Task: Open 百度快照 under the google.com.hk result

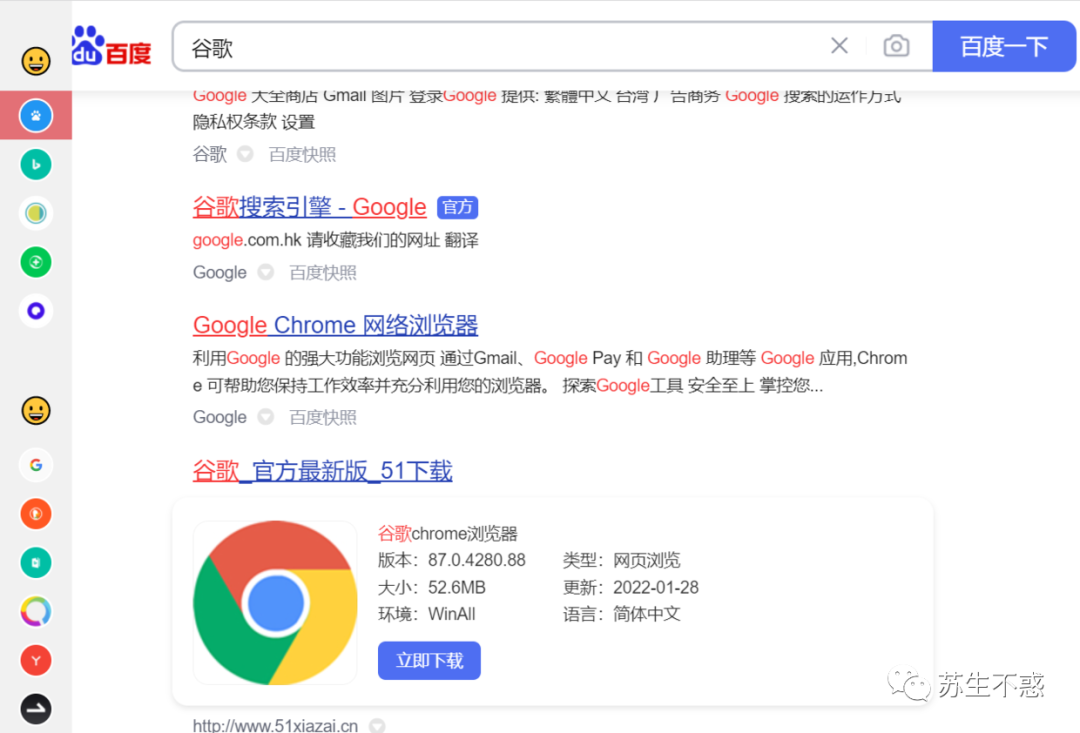Action: point(323,273)
